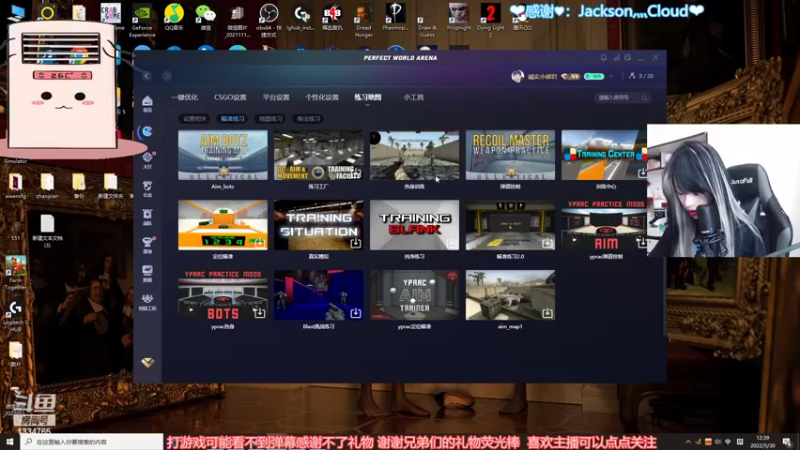
Task: Select the blue Pac-Man sidebar icon
Action: (147, 132)
